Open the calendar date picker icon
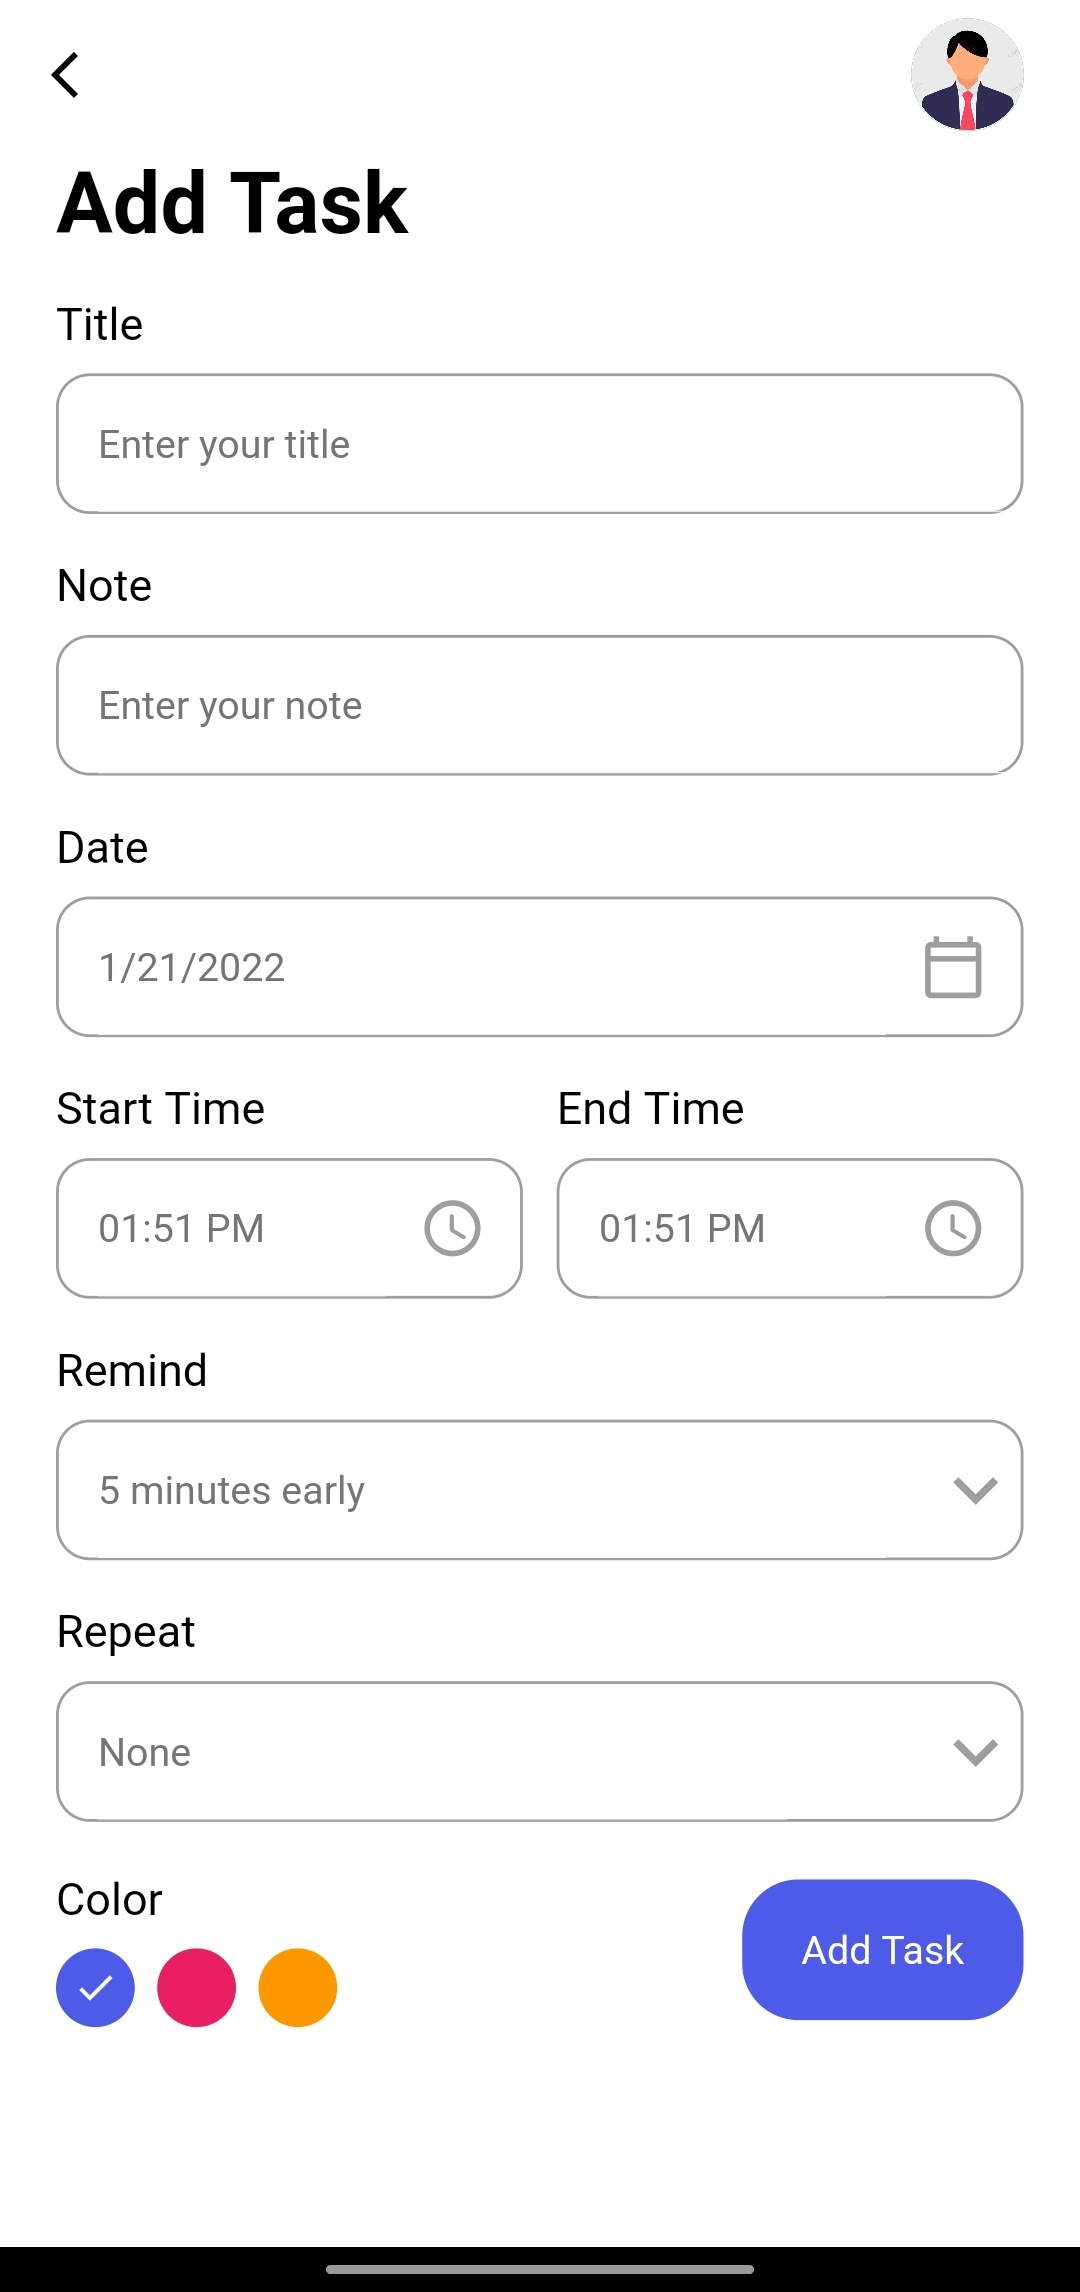The image size is (1080, 2292). point(952,967)
